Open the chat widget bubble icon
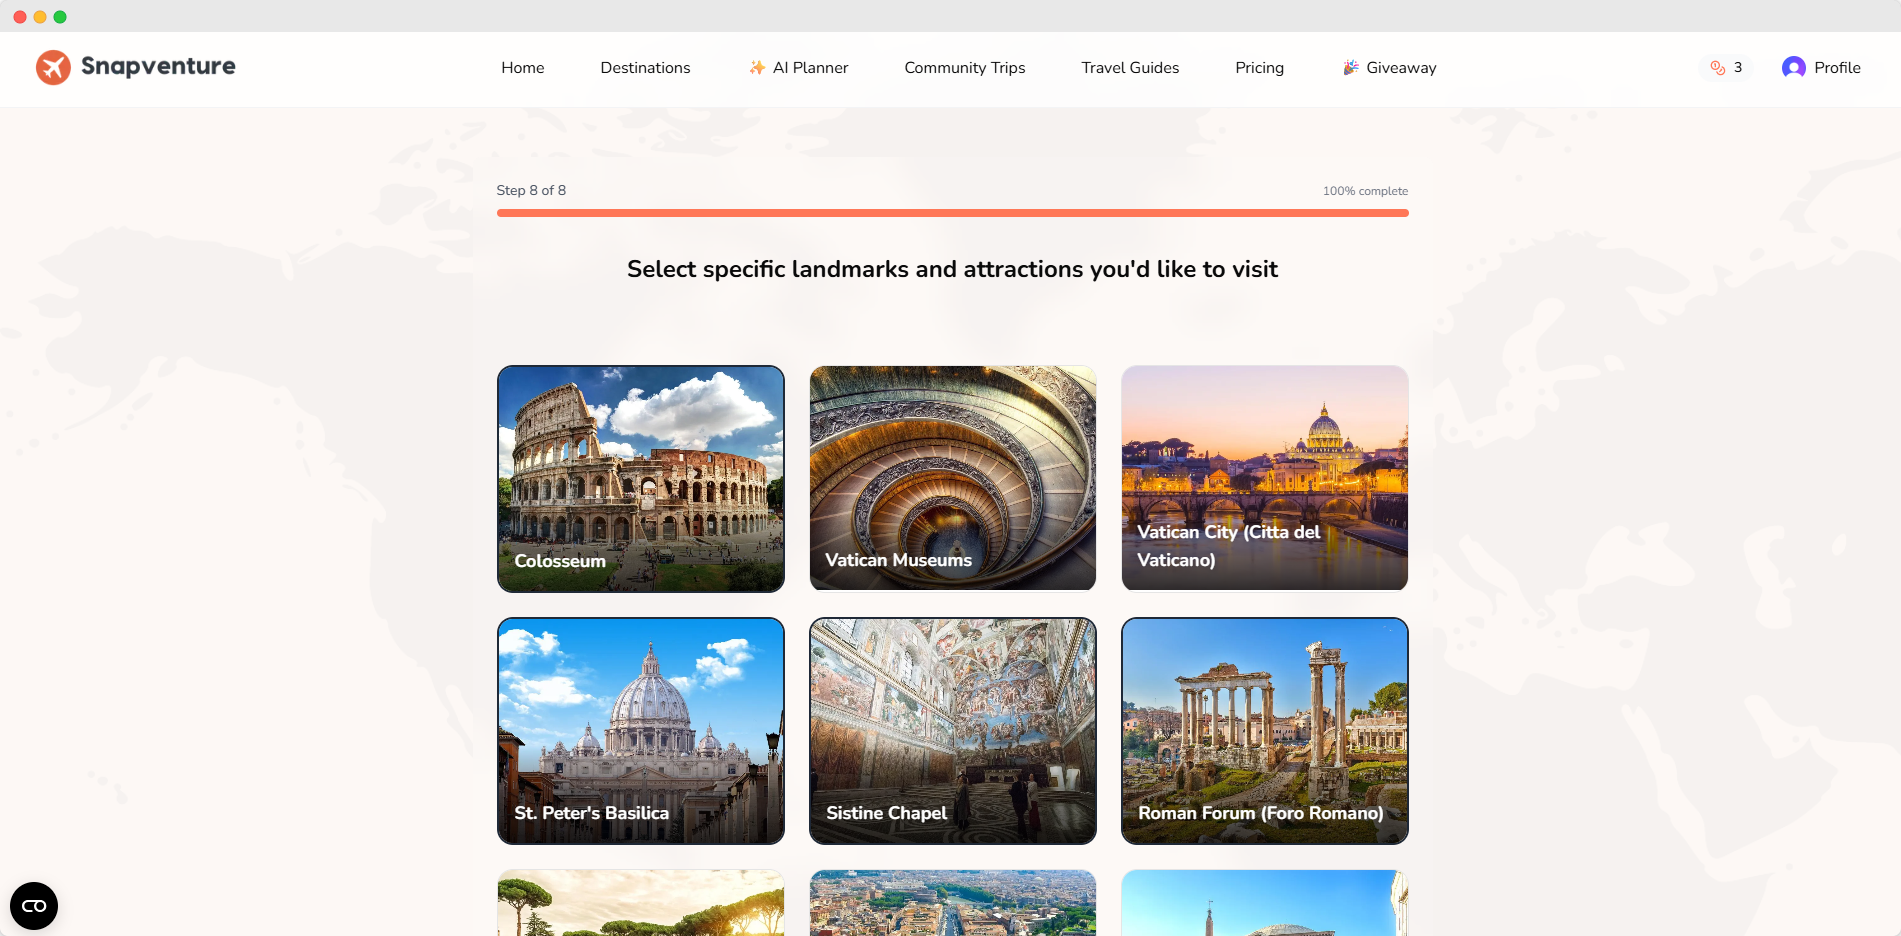 click(x=34, y=906)
